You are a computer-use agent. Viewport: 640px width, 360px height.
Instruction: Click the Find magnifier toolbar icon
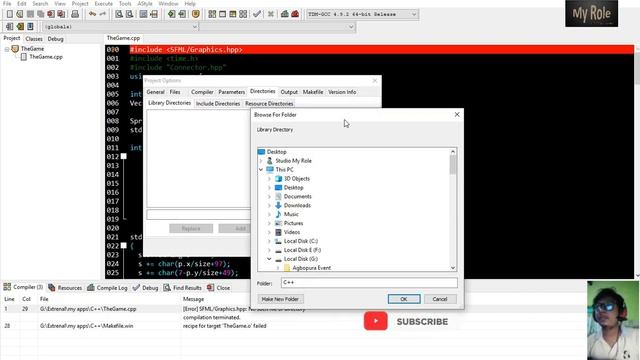[x=119, y=14]
